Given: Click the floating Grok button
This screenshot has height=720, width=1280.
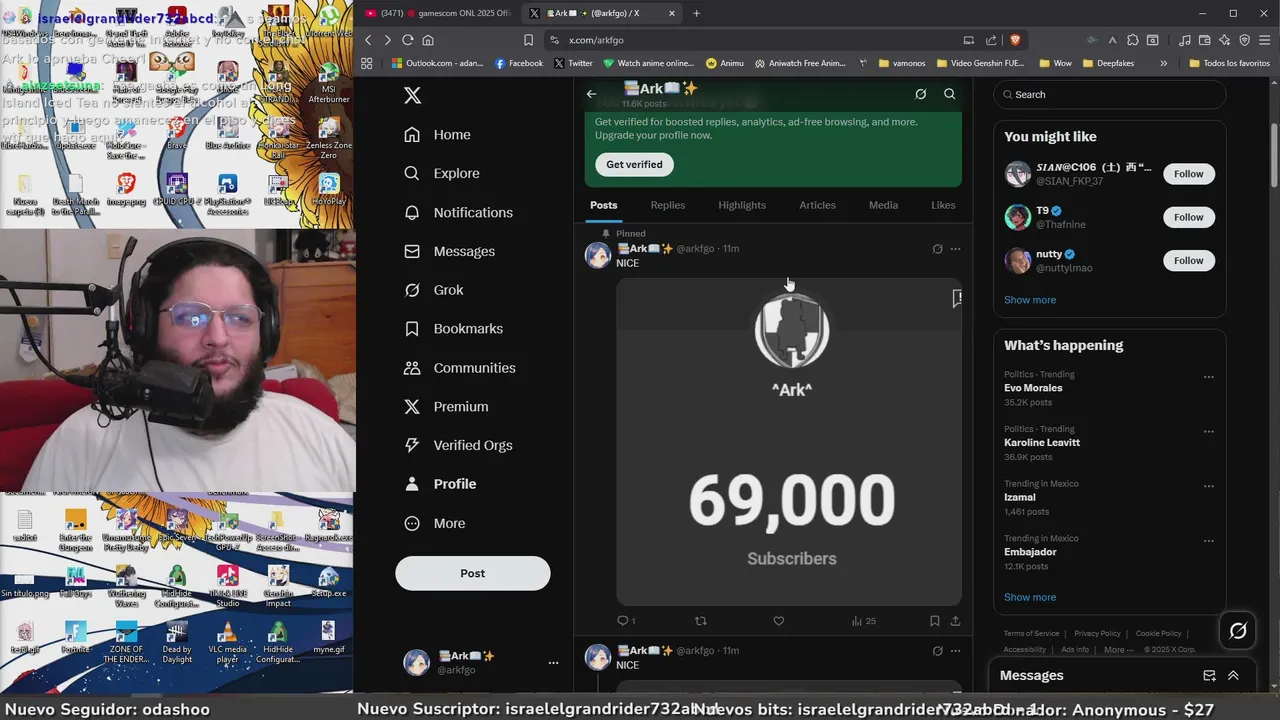Looking at the screenshot, I should click(1238, 630).
